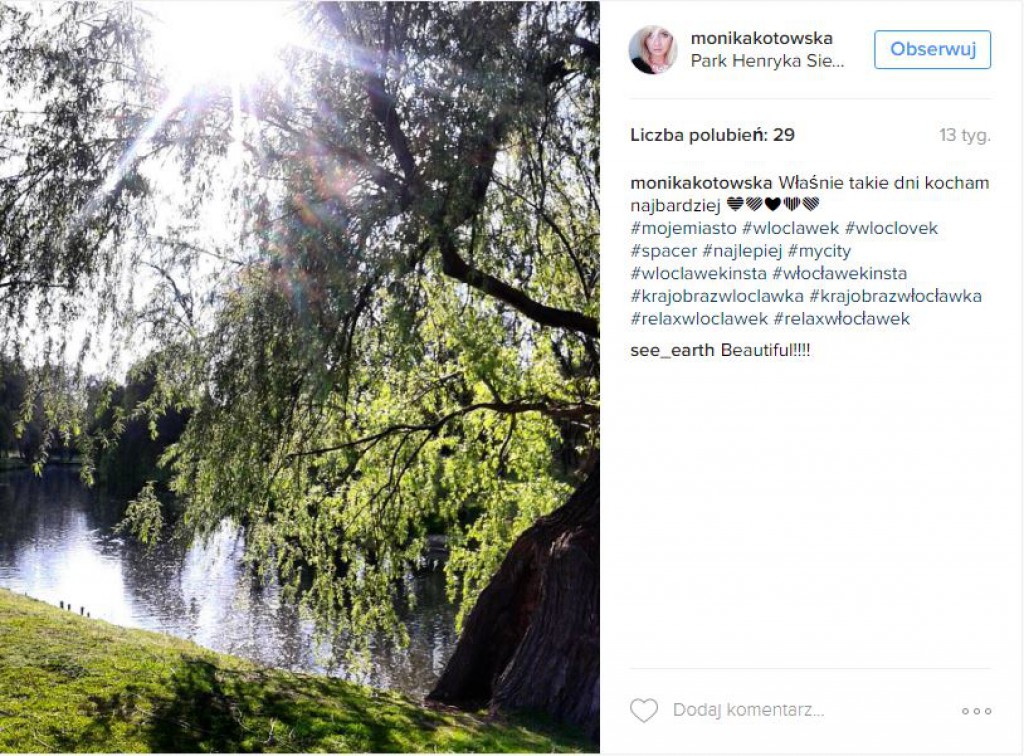Open the #wloclovek hashtag
1024x756 pixels.
coord(891,228)
